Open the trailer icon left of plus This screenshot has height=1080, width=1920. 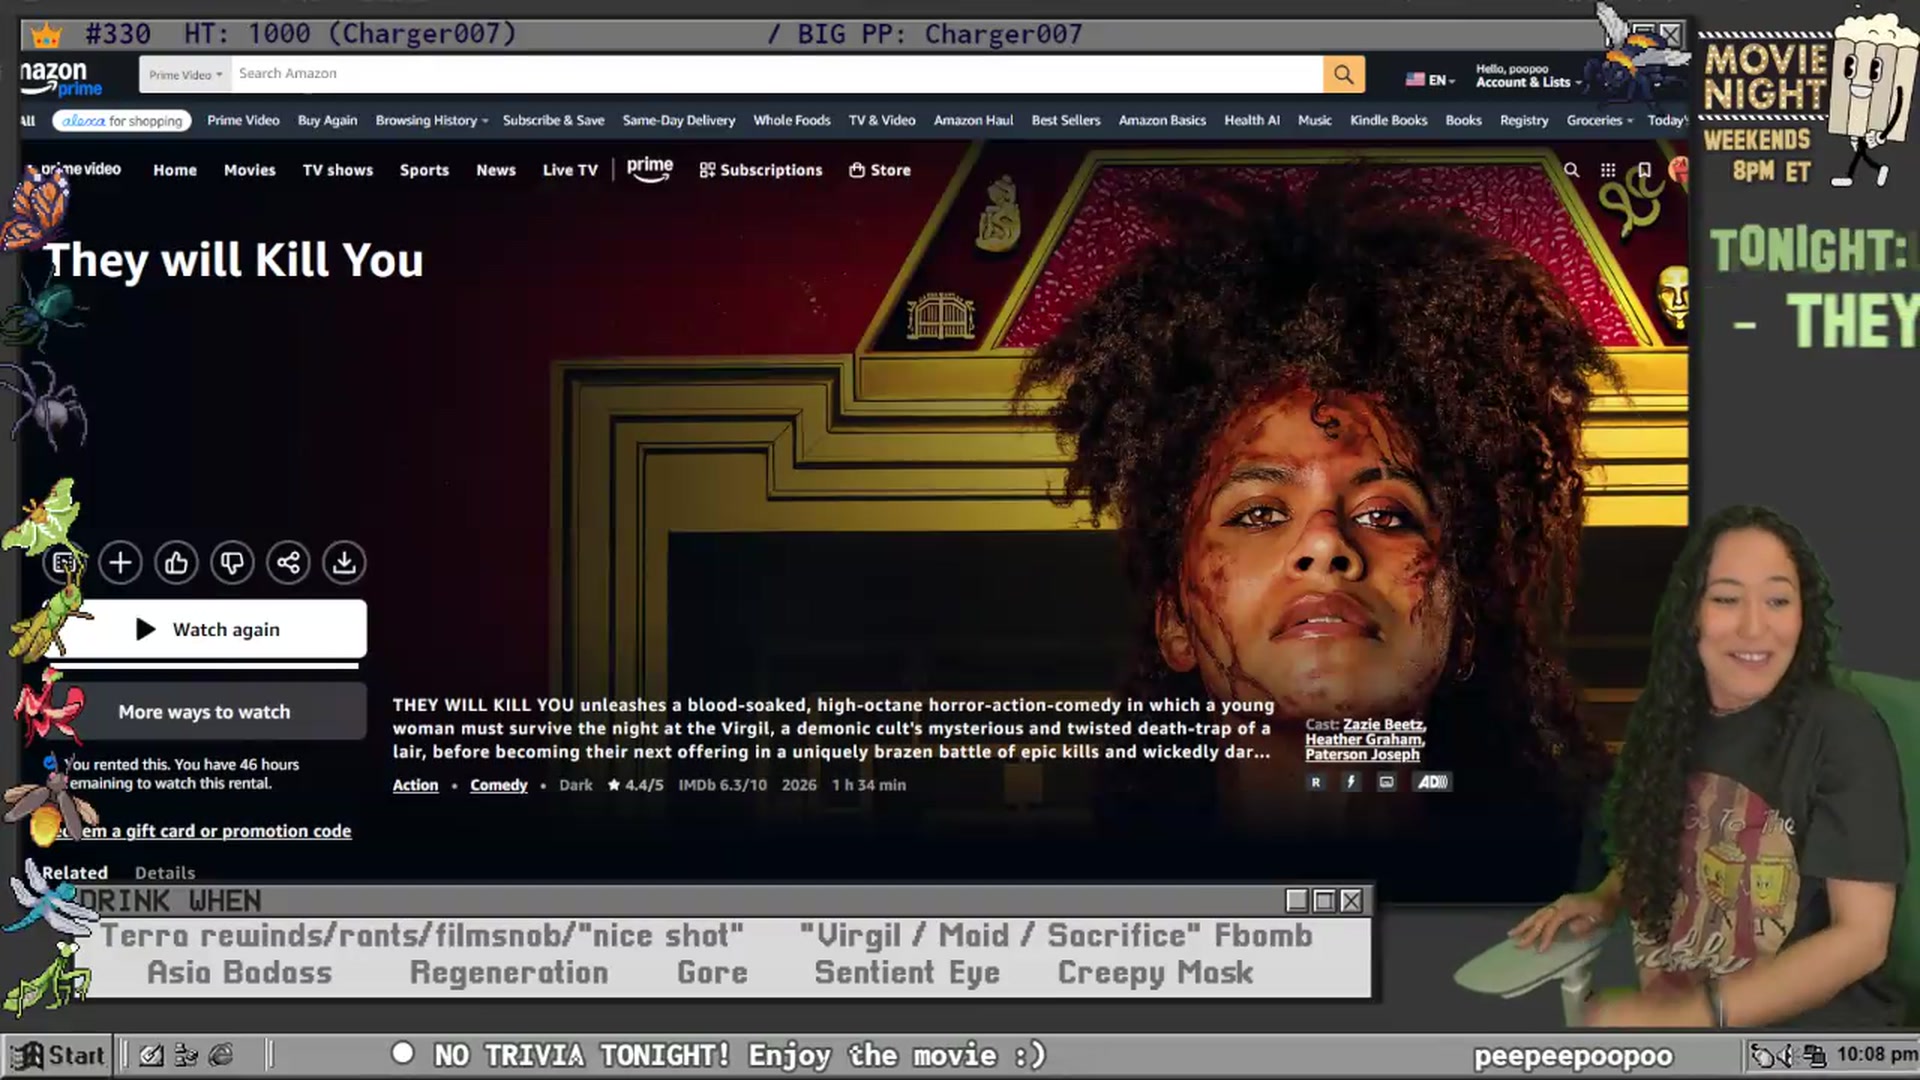64,562
